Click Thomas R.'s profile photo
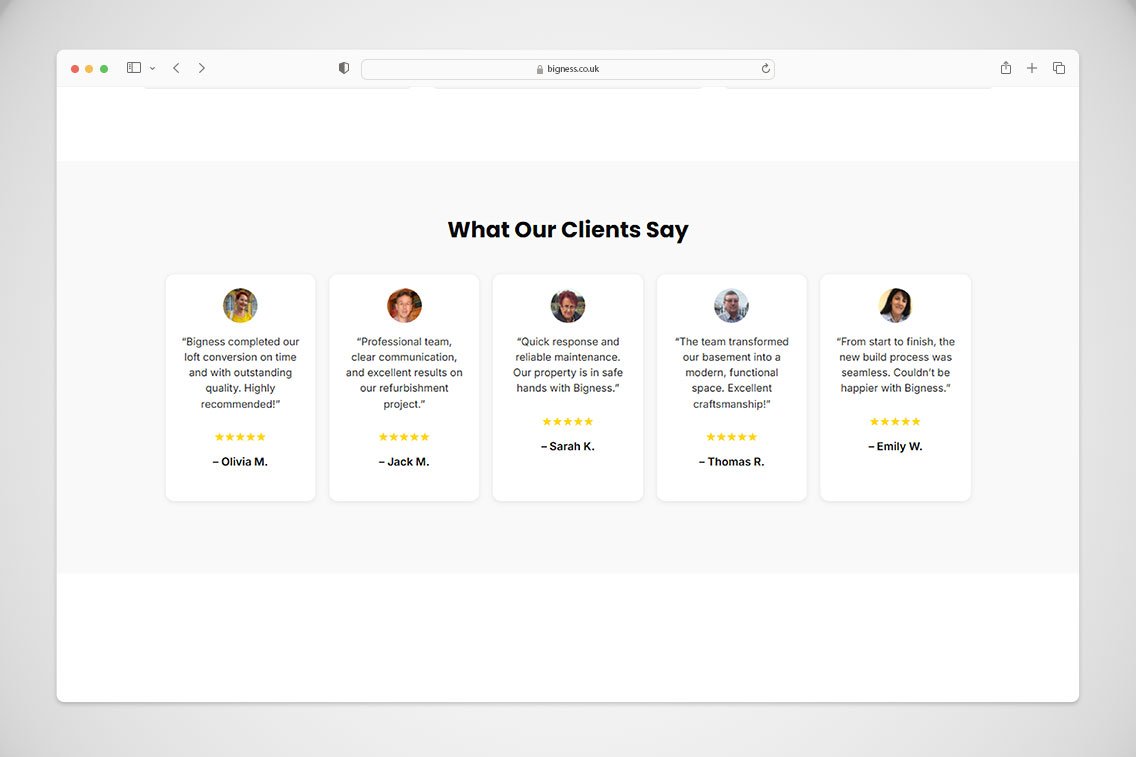Viewport: 1136px width, 757px height. click(x=731, y=305)
